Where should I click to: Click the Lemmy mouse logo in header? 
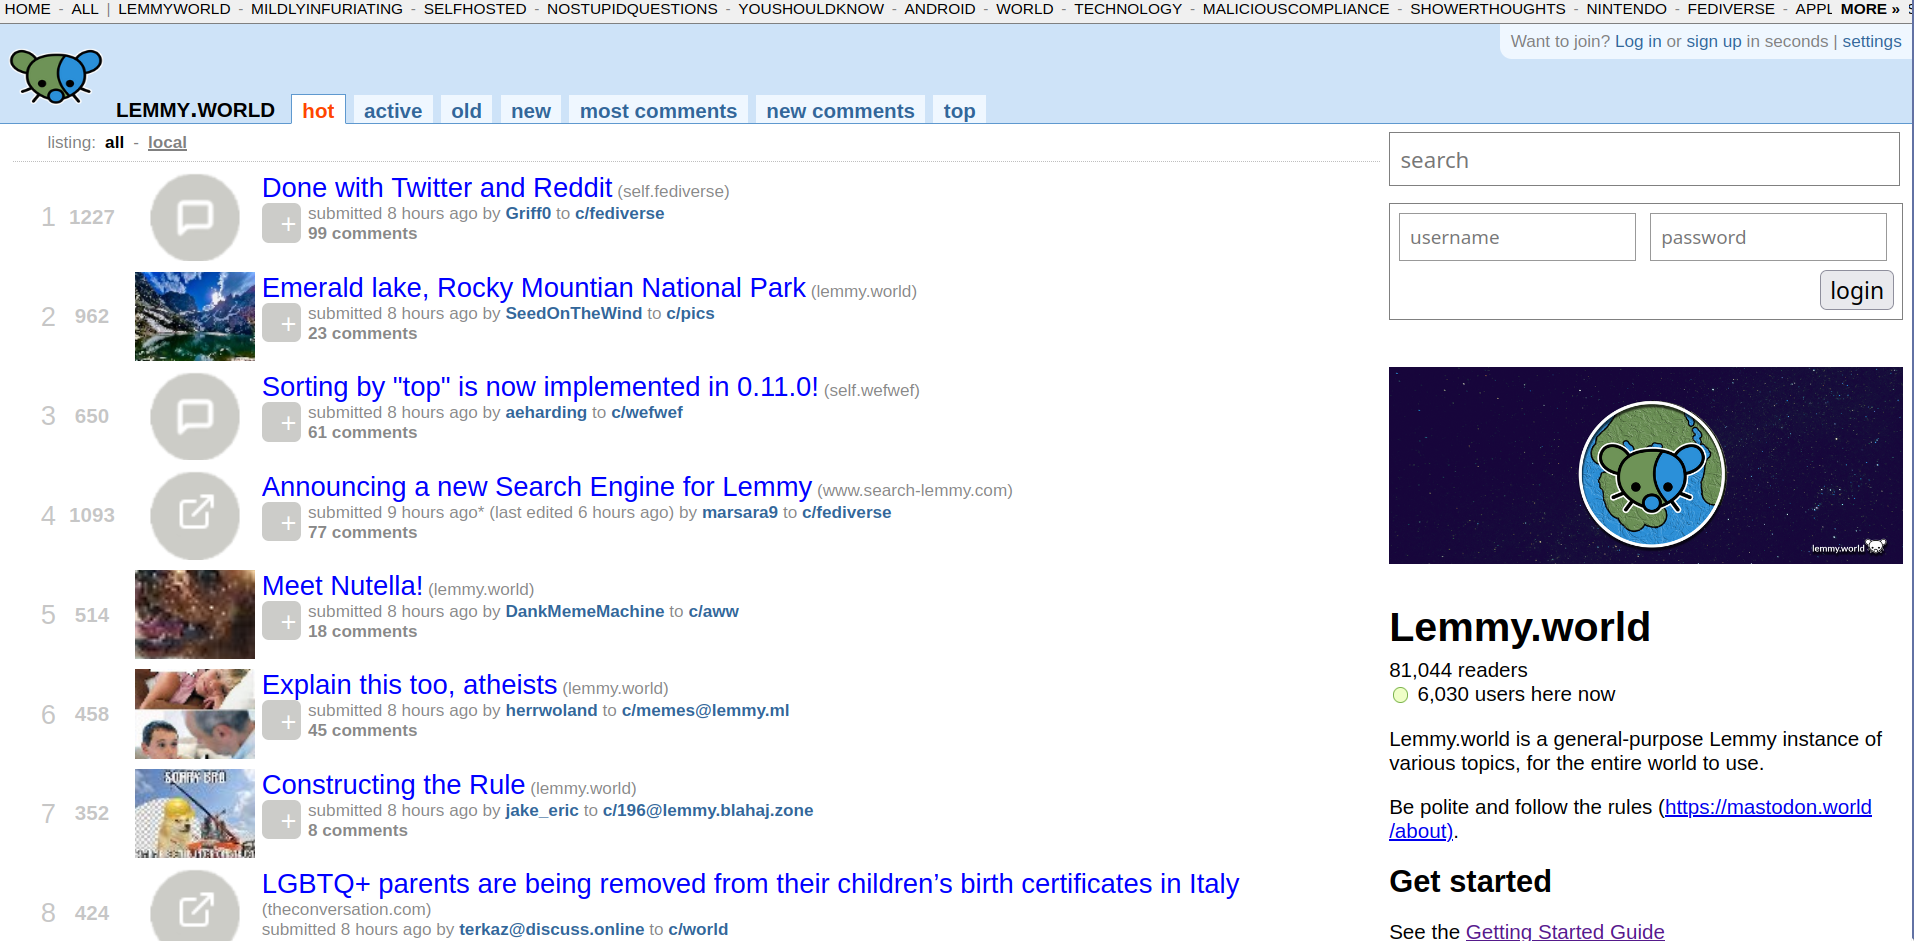coord(56,76)
